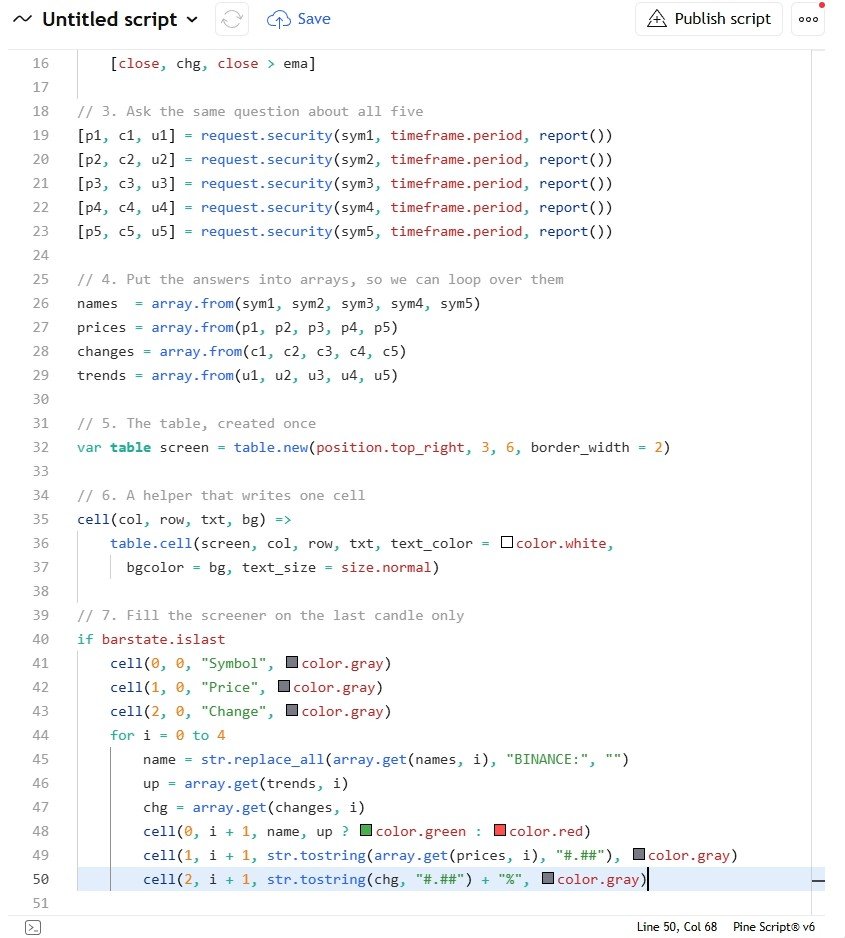Click the Line 50, Col 68 indicator
Image resolution: width=845 pixels, height=938 pixels.
[676, 927]
